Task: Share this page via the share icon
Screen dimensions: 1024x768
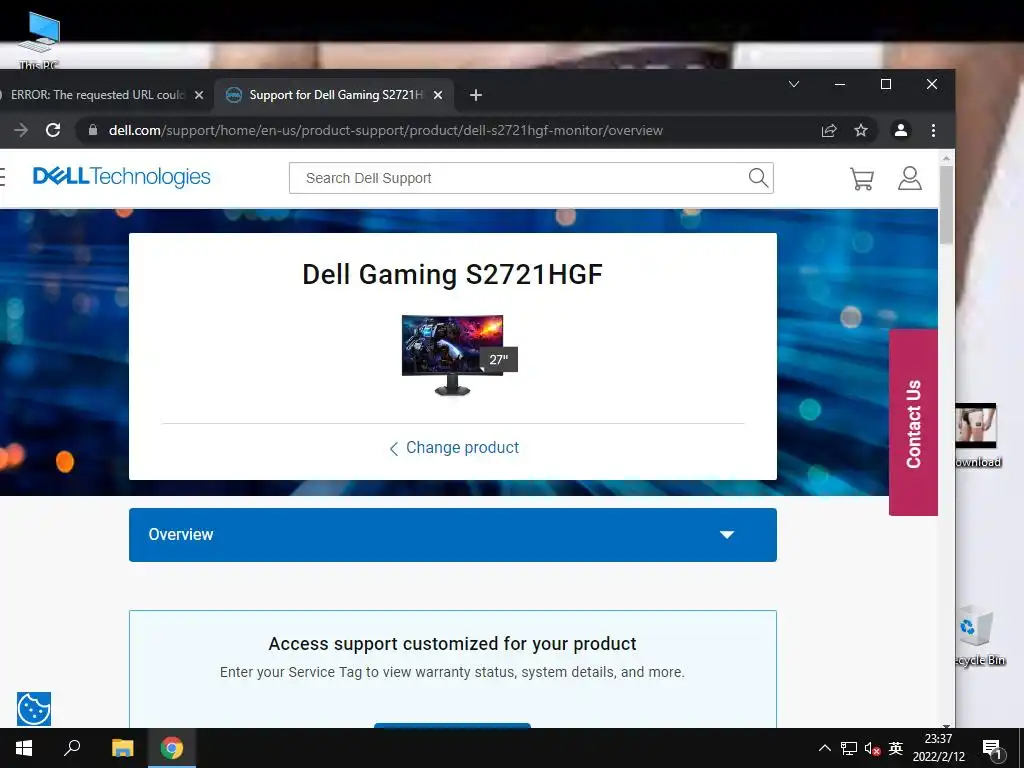Action: pos(829,131)
